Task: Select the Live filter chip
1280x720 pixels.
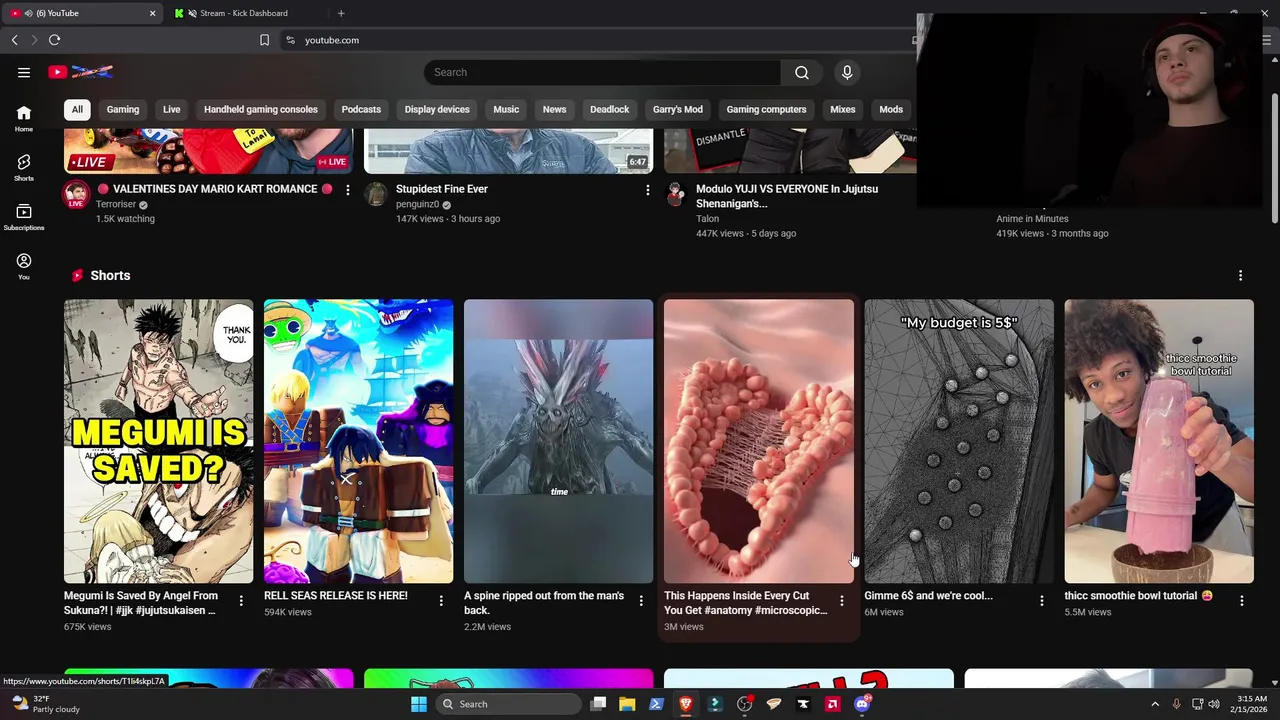Action: (172, 109)
